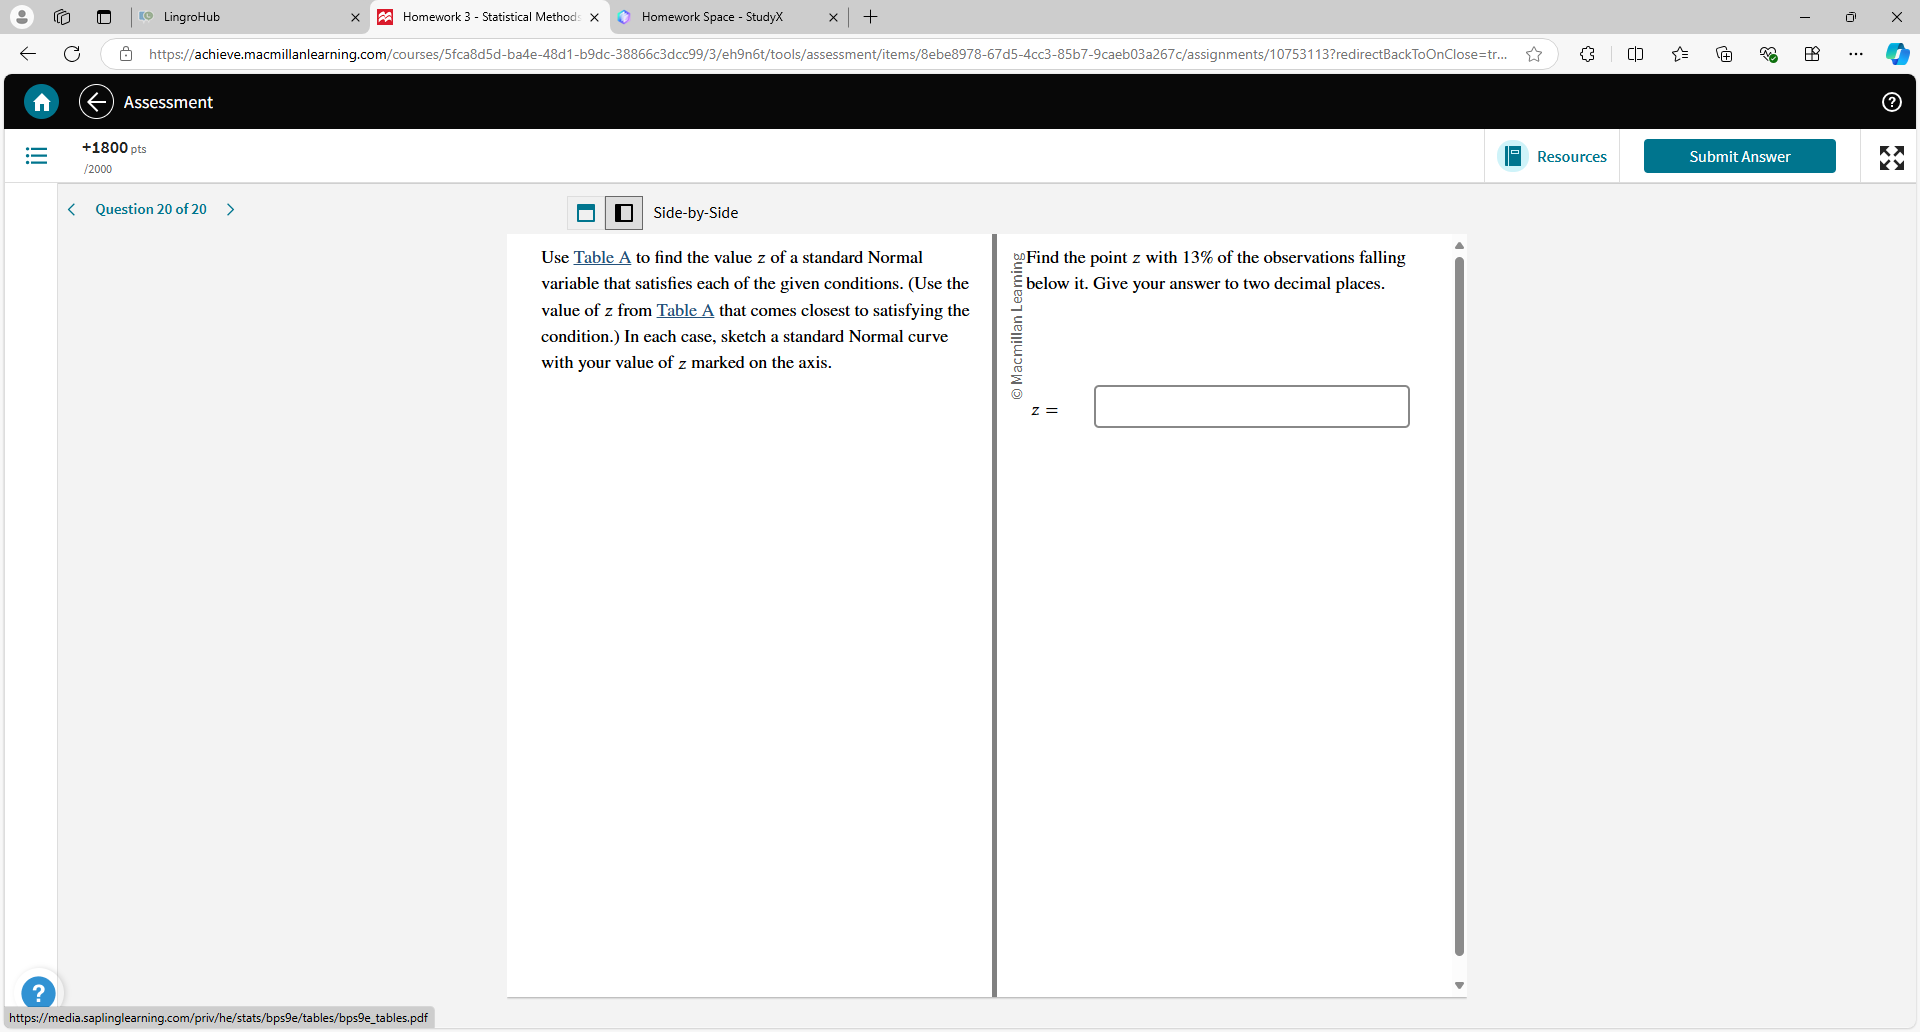Open Settings and more menu
1920x1032 pixels.
[x=1856, y=54]
